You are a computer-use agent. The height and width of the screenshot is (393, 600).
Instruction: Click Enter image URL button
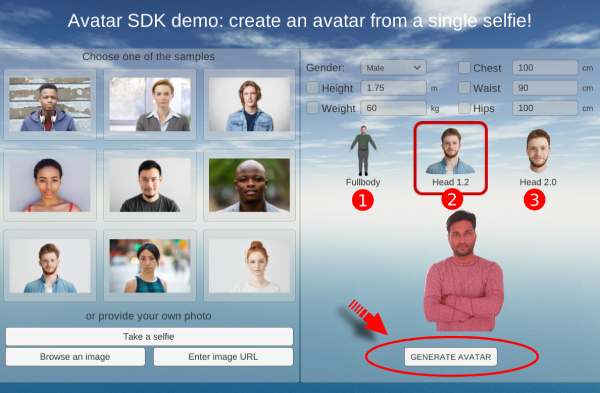pyautogui.click(x=223, y=357)
